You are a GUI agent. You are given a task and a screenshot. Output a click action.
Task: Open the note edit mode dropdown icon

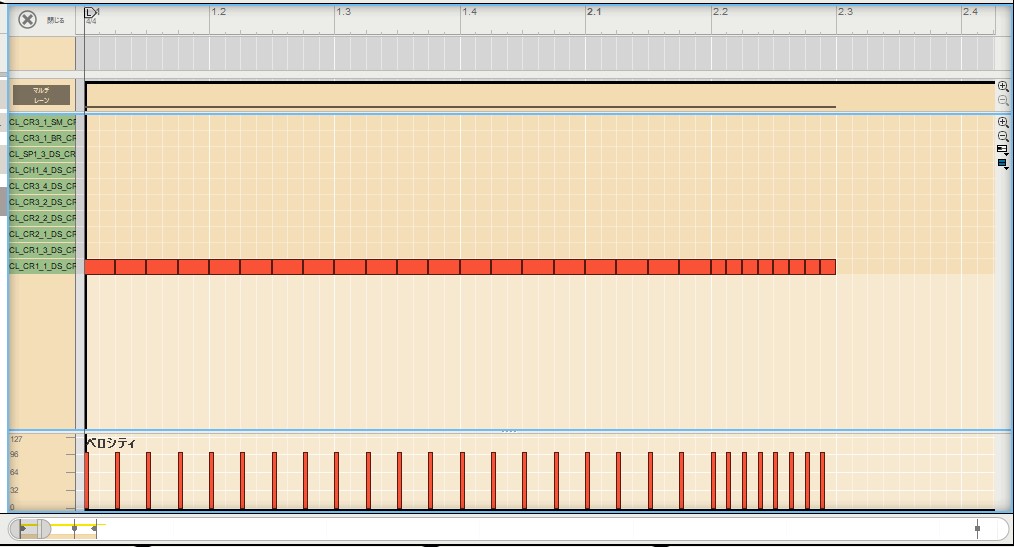(1003, 150)
